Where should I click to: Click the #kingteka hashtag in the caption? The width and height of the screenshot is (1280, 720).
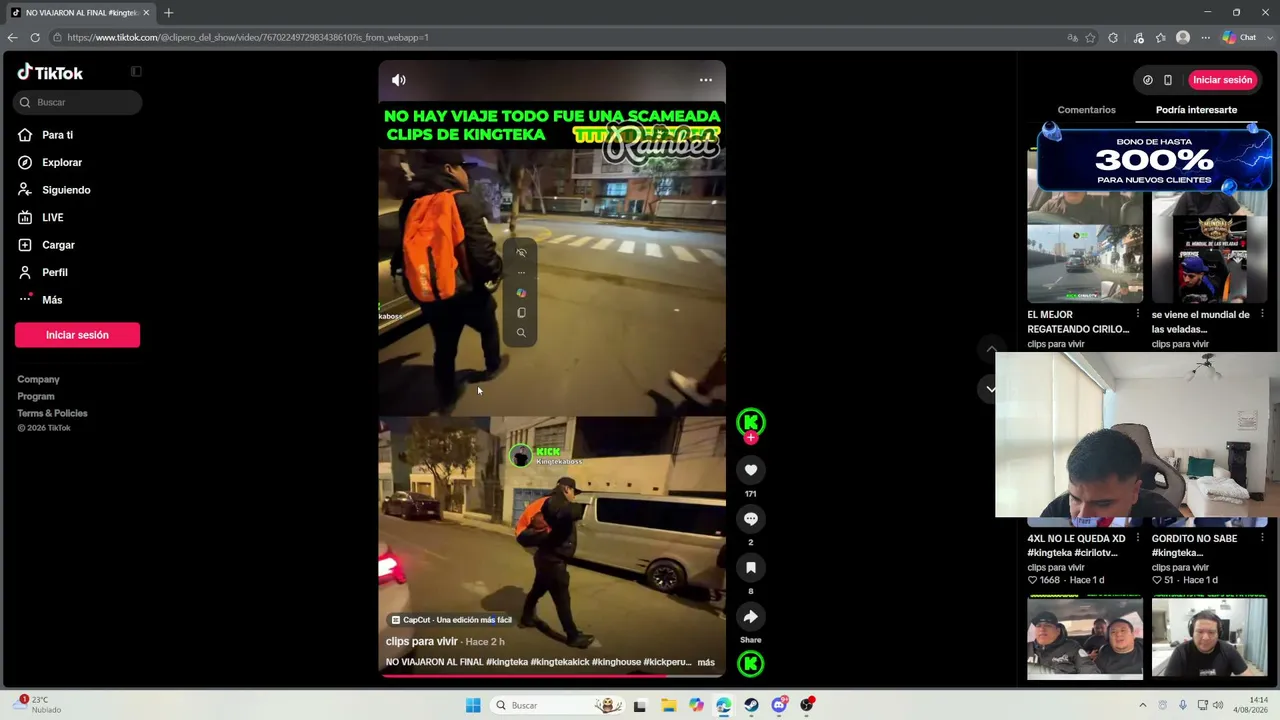(x=507, y=662)
